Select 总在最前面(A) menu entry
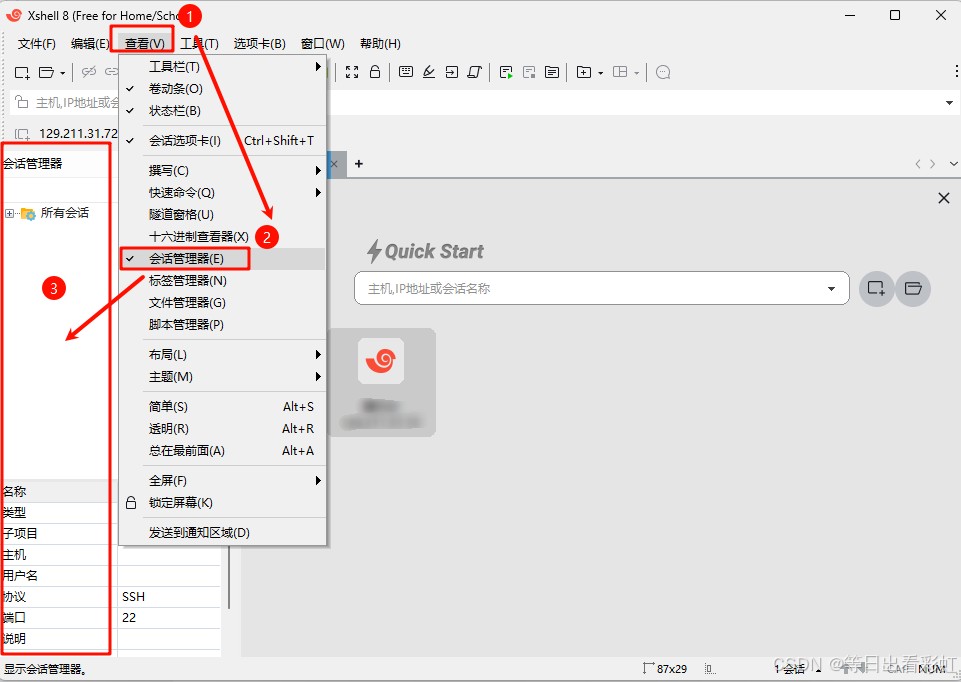Viewport: 961px width, 682px height. [223, 450]
